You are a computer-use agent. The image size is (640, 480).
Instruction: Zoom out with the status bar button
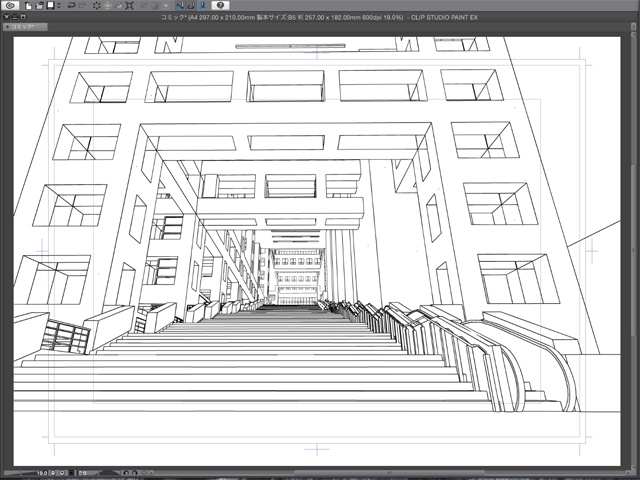click(53, 473)
